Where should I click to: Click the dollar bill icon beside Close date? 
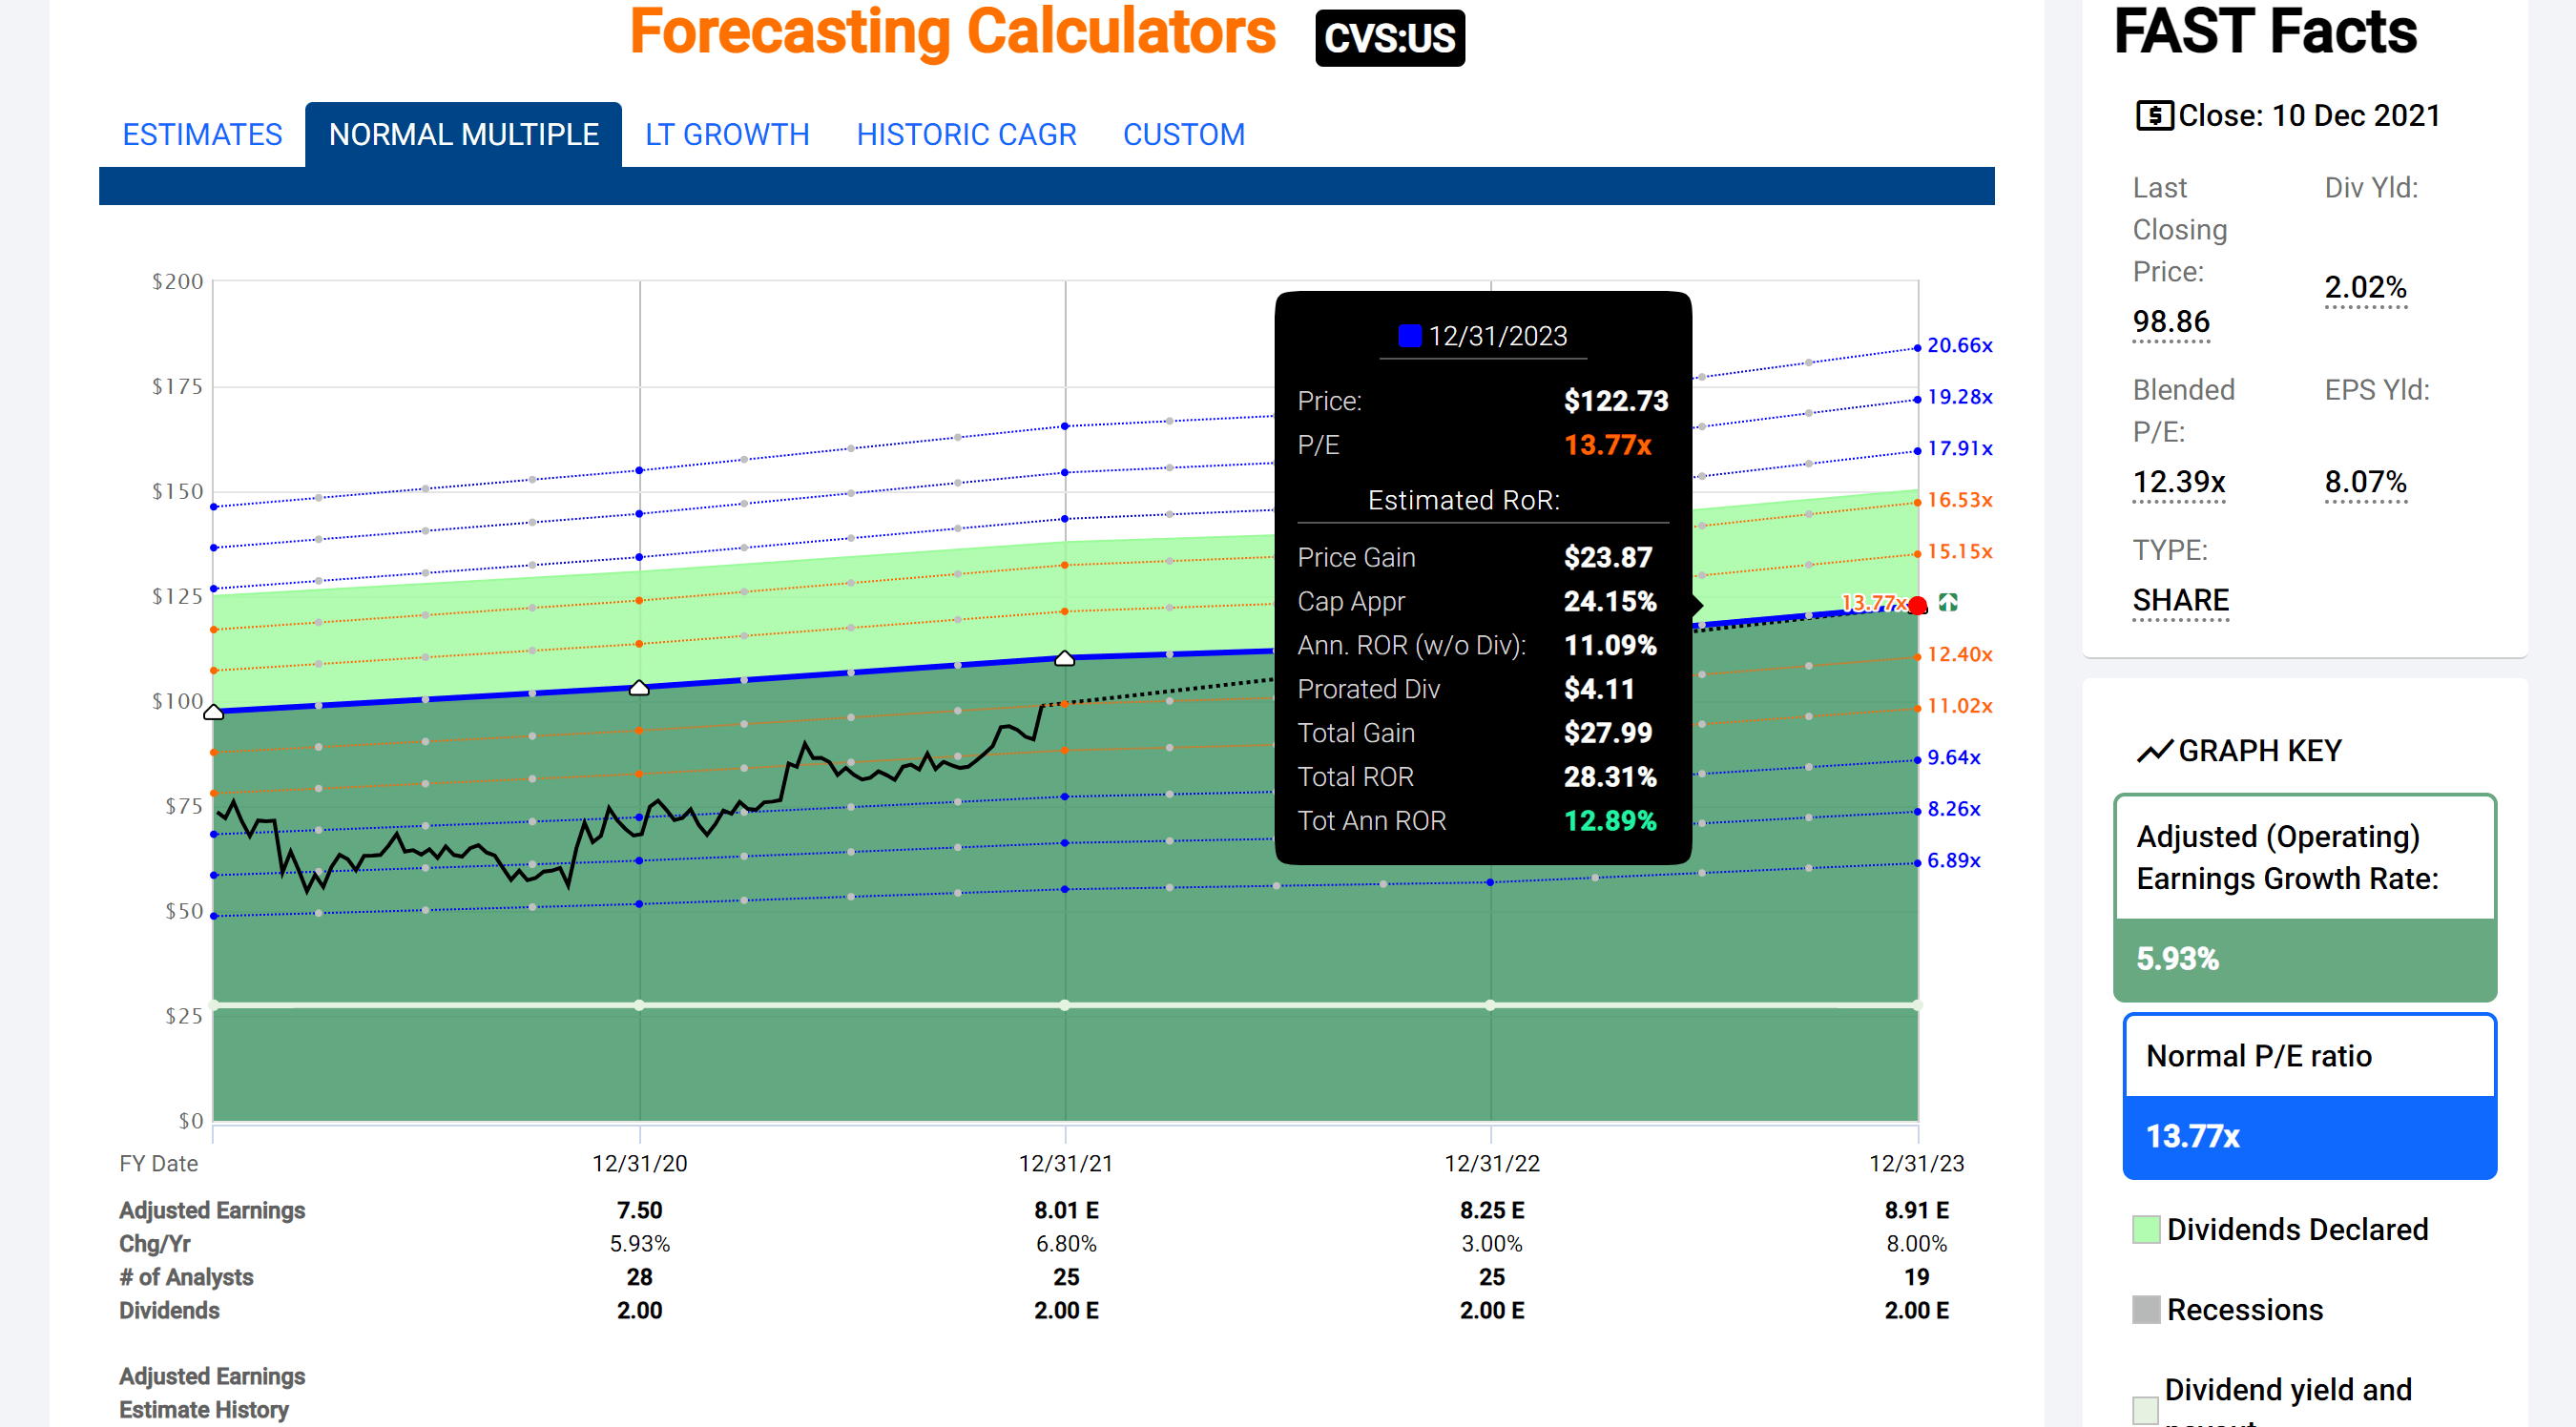pos(2153,116)
